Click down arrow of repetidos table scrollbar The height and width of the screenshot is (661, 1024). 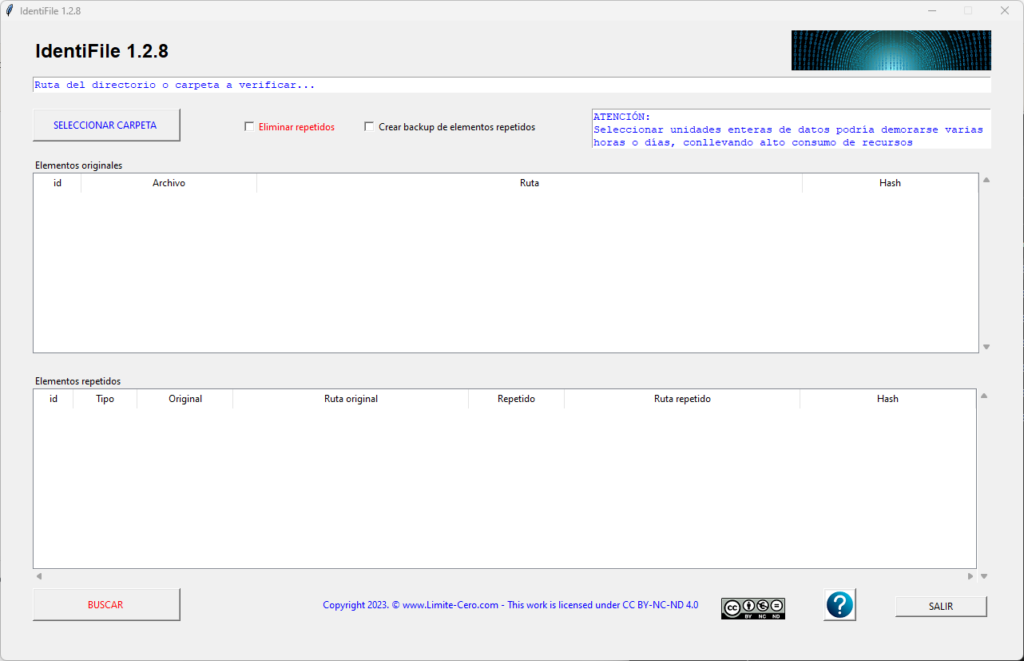coord(984,576)
